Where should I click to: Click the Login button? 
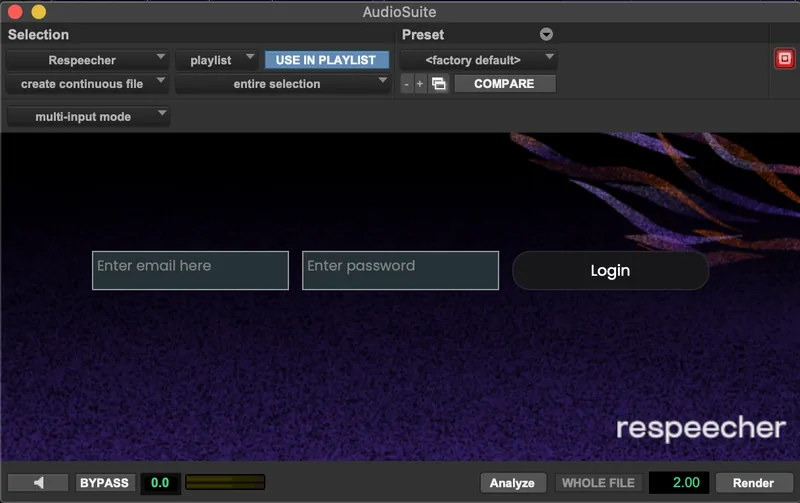[x=610, y=270]
